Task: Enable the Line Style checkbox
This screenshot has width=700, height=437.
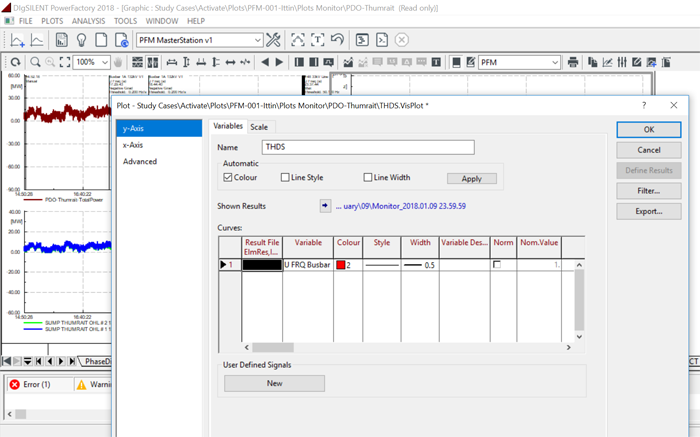Action: [x=285, y=178]
